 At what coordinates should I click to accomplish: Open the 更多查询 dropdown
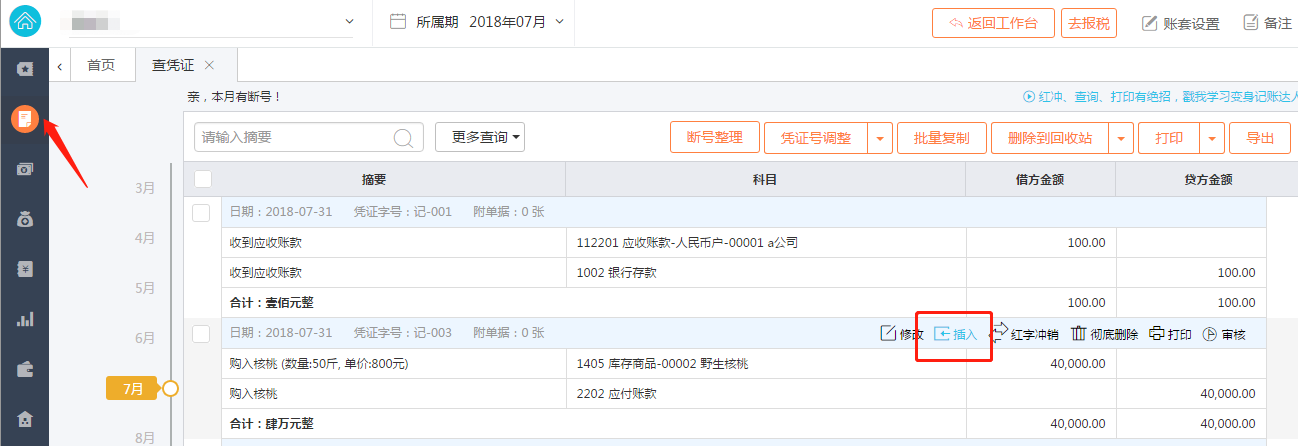480,137
